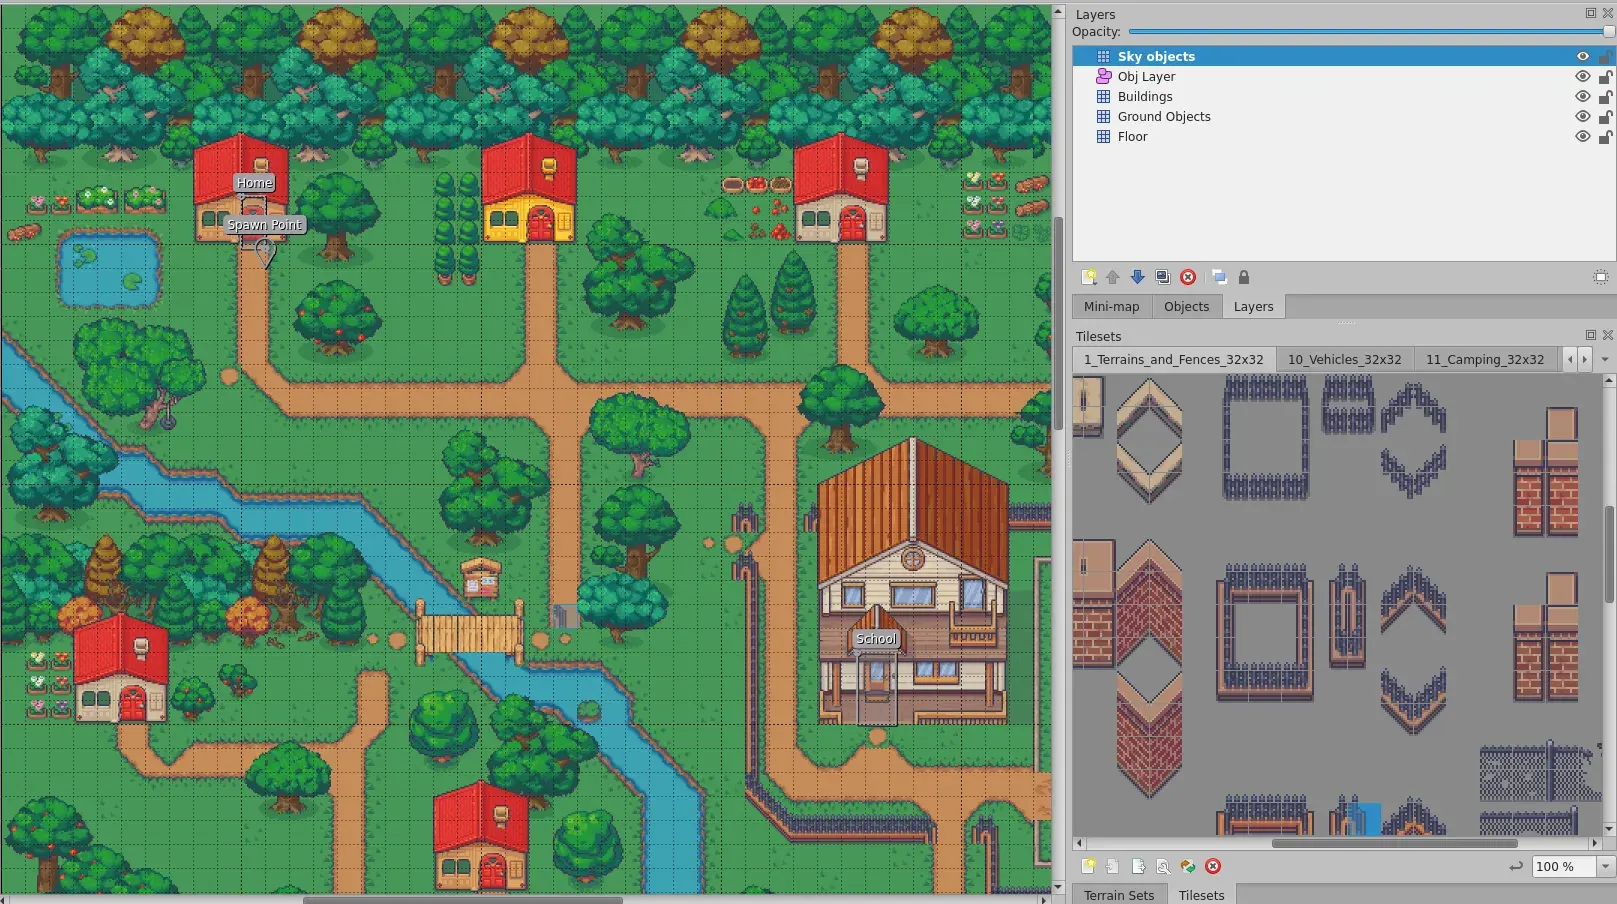Hide the Buildings layer
This screenshot has height=904, width=1617.
1582,97
